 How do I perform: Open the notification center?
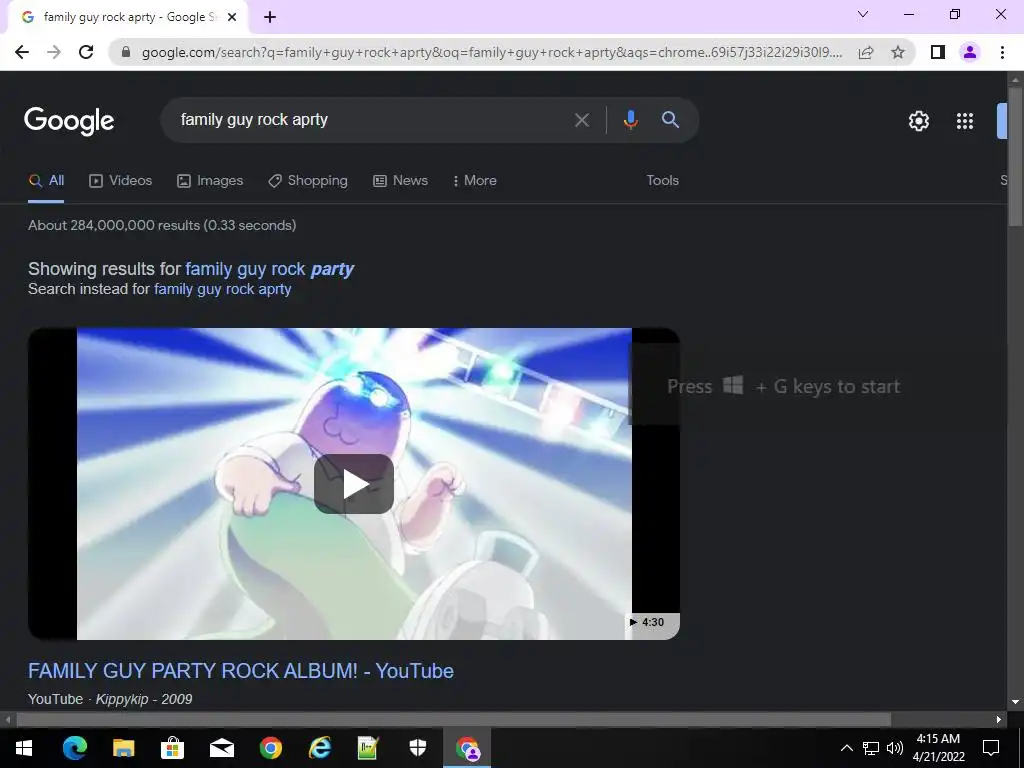pos(991,748)
